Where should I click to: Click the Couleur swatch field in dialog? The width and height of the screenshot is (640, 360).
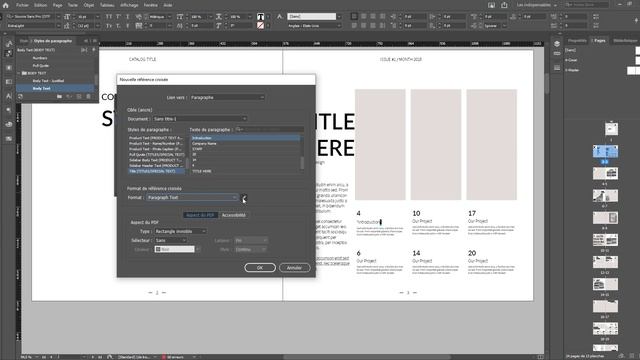[x=175, y=249]
